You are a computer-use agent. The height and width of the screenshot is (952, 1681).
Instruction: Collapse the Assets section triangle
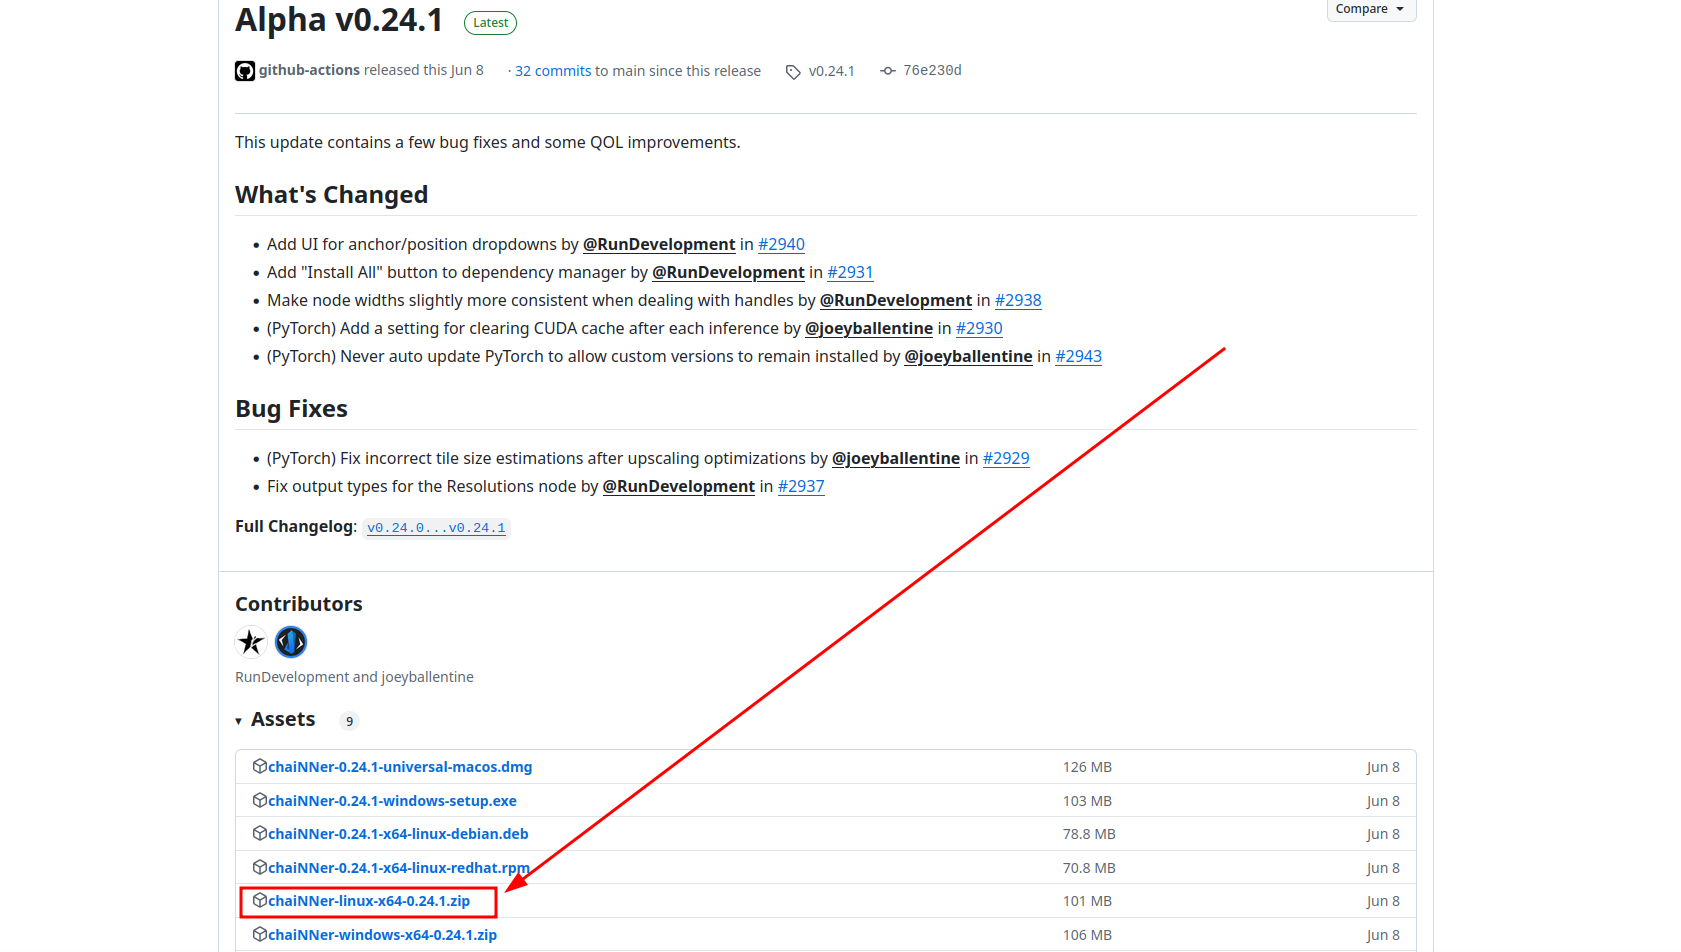coord(239,721)
